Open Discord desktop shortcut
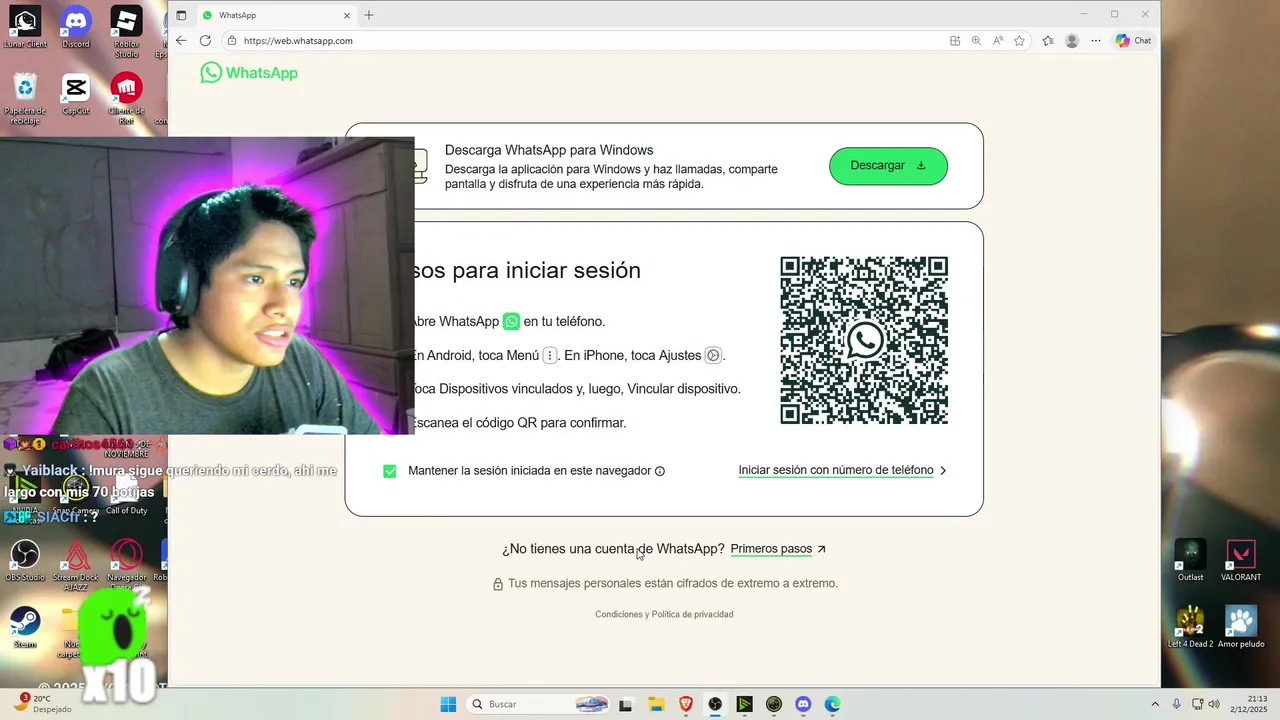This screenshot has width=1280, height=720. [x=76, y=27]
